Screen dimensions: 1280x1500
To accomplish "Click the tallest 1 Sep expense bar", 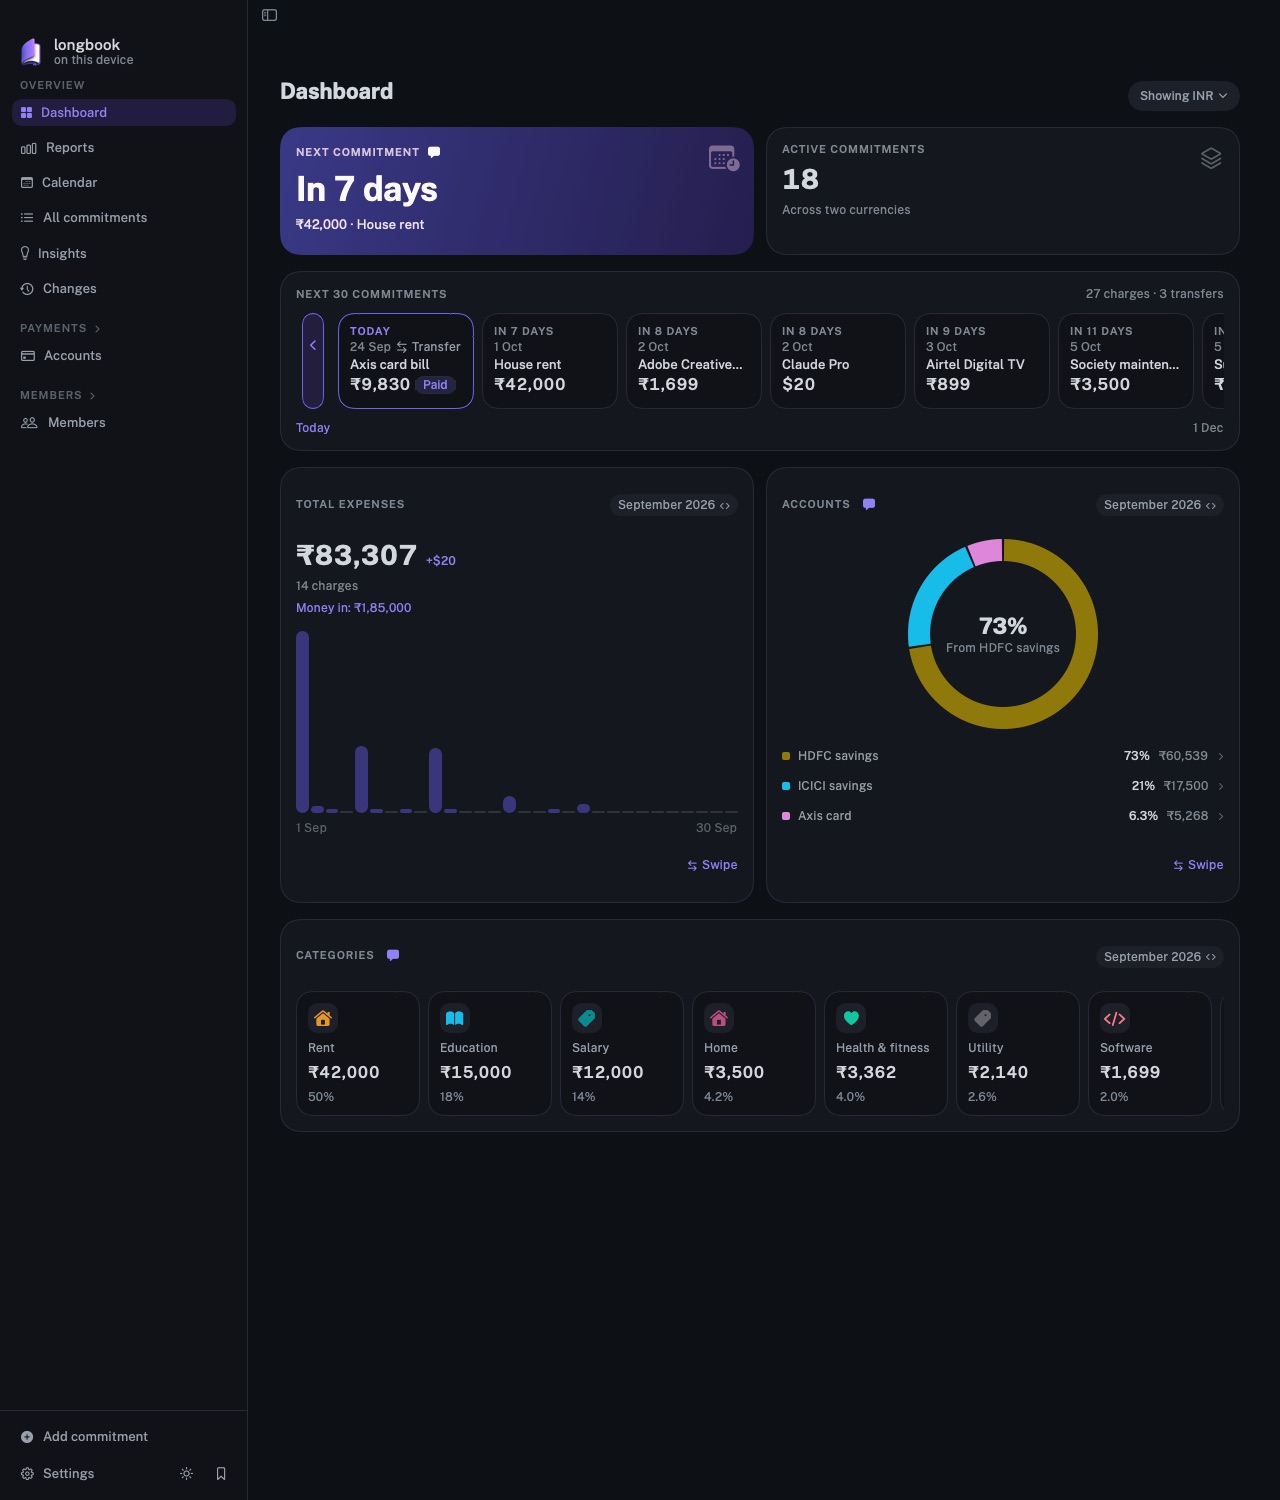I will [x=302, y=721].
